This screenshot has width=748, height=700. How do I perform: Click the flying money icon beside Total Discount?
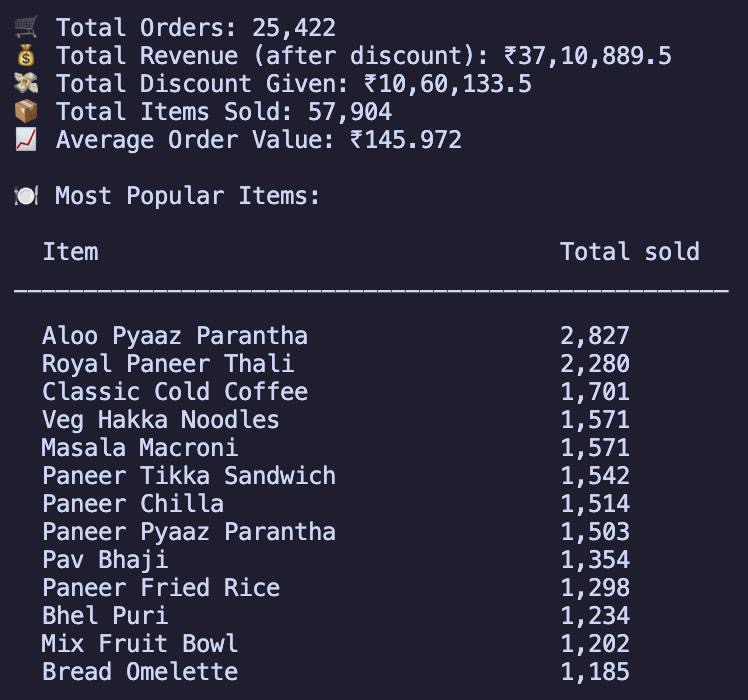point(26,84)
